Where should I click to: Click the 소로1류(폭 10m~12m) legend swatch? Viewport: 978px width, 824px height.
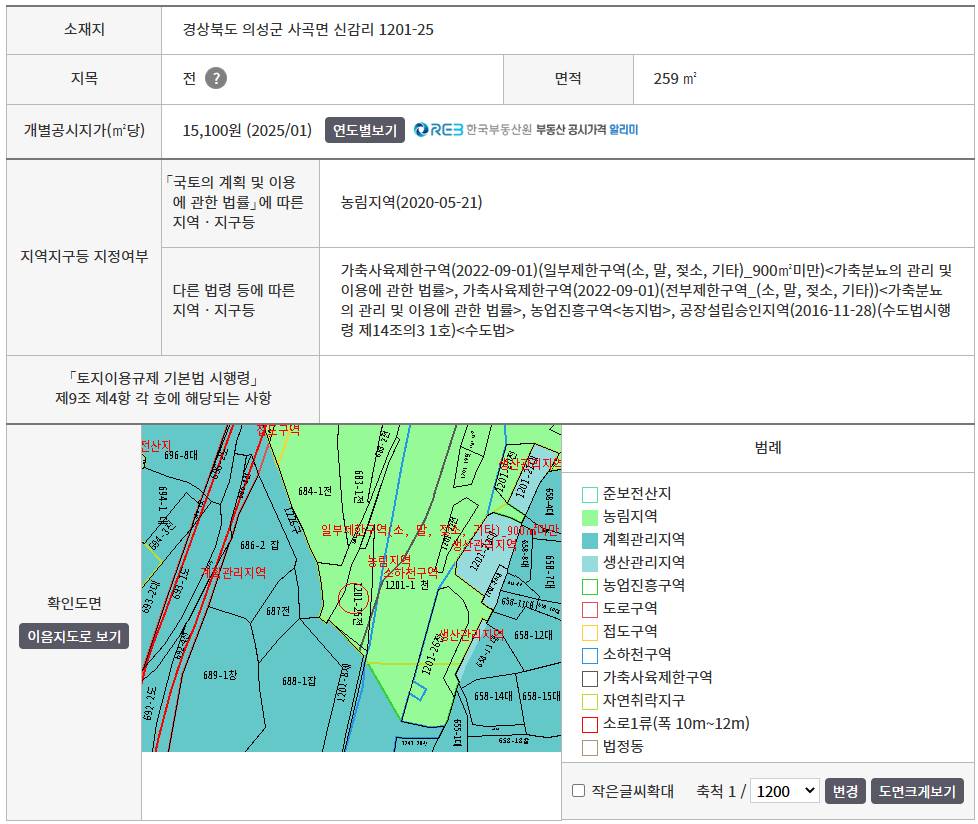pyautogui.click(x=589, y=724)
